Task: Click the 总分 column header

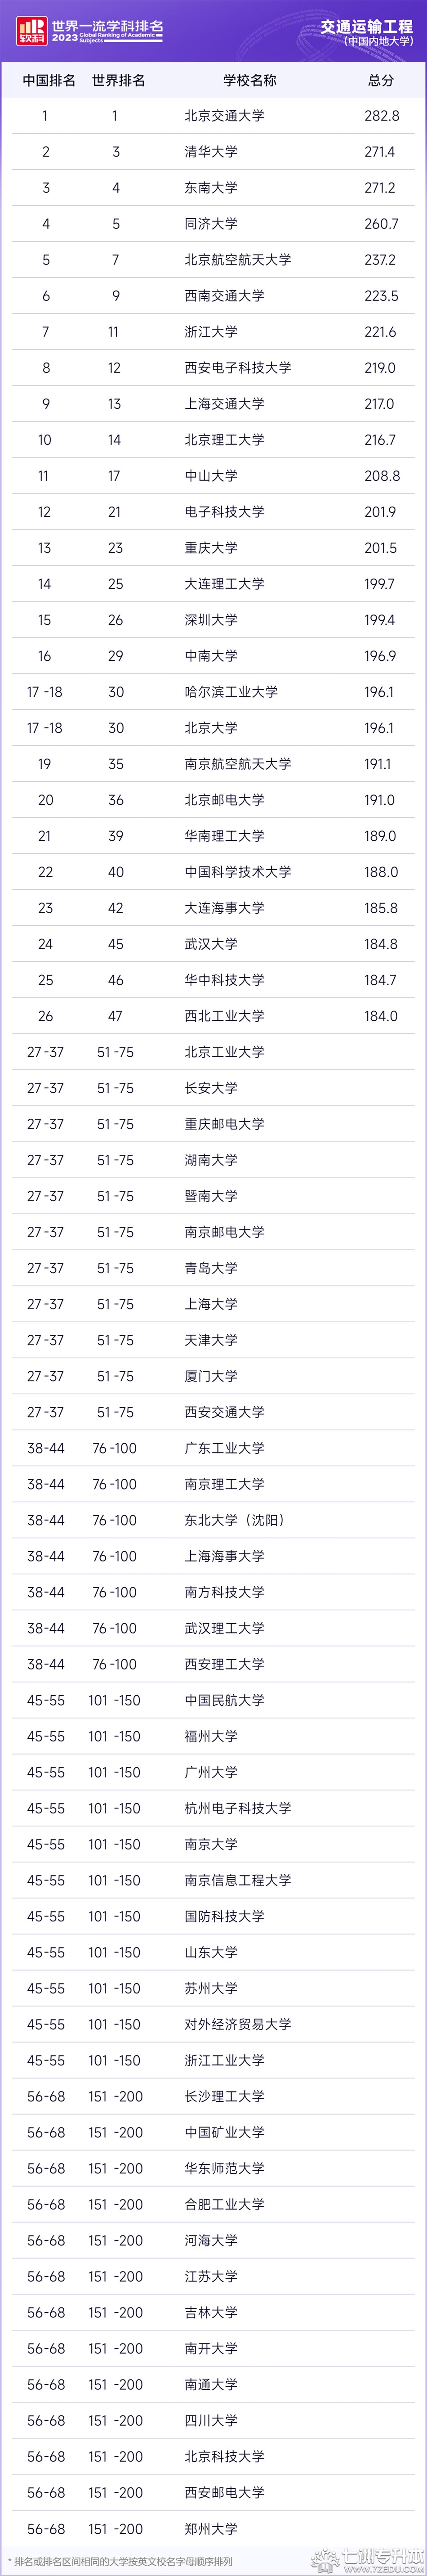Action: tap(381, 80)
